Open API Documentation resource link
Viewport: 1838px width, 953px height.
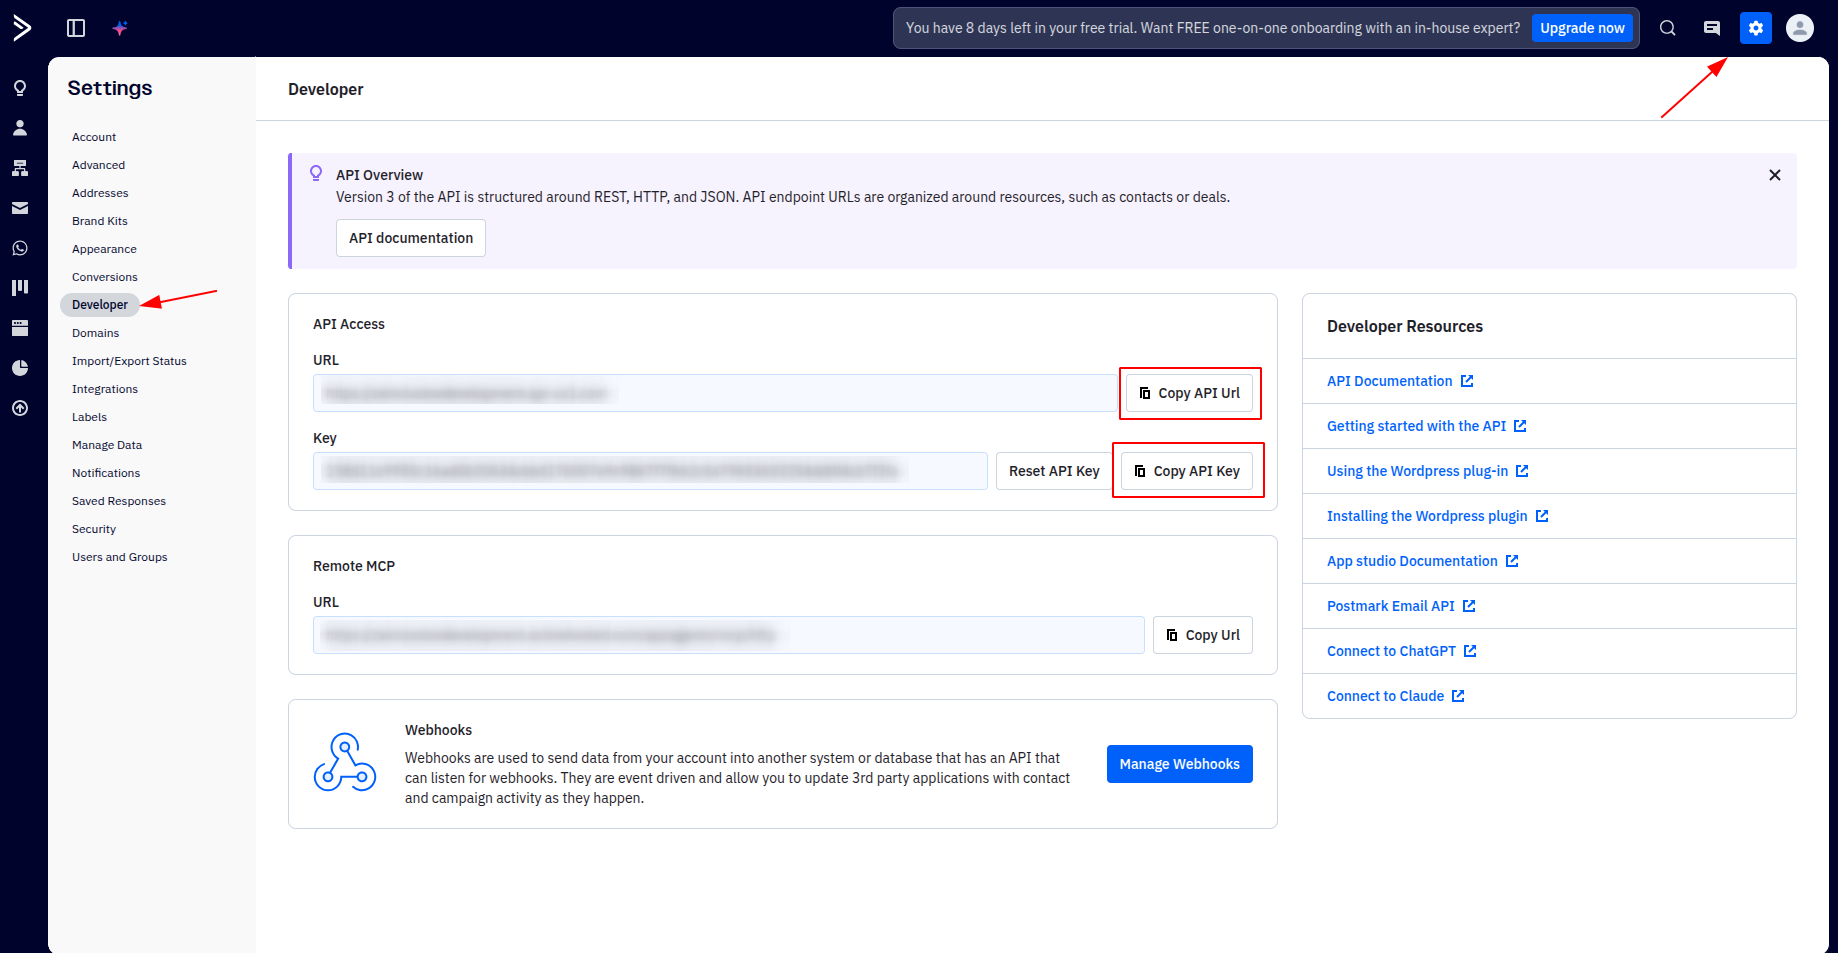pyautogui.click(x=1400, y=381)
